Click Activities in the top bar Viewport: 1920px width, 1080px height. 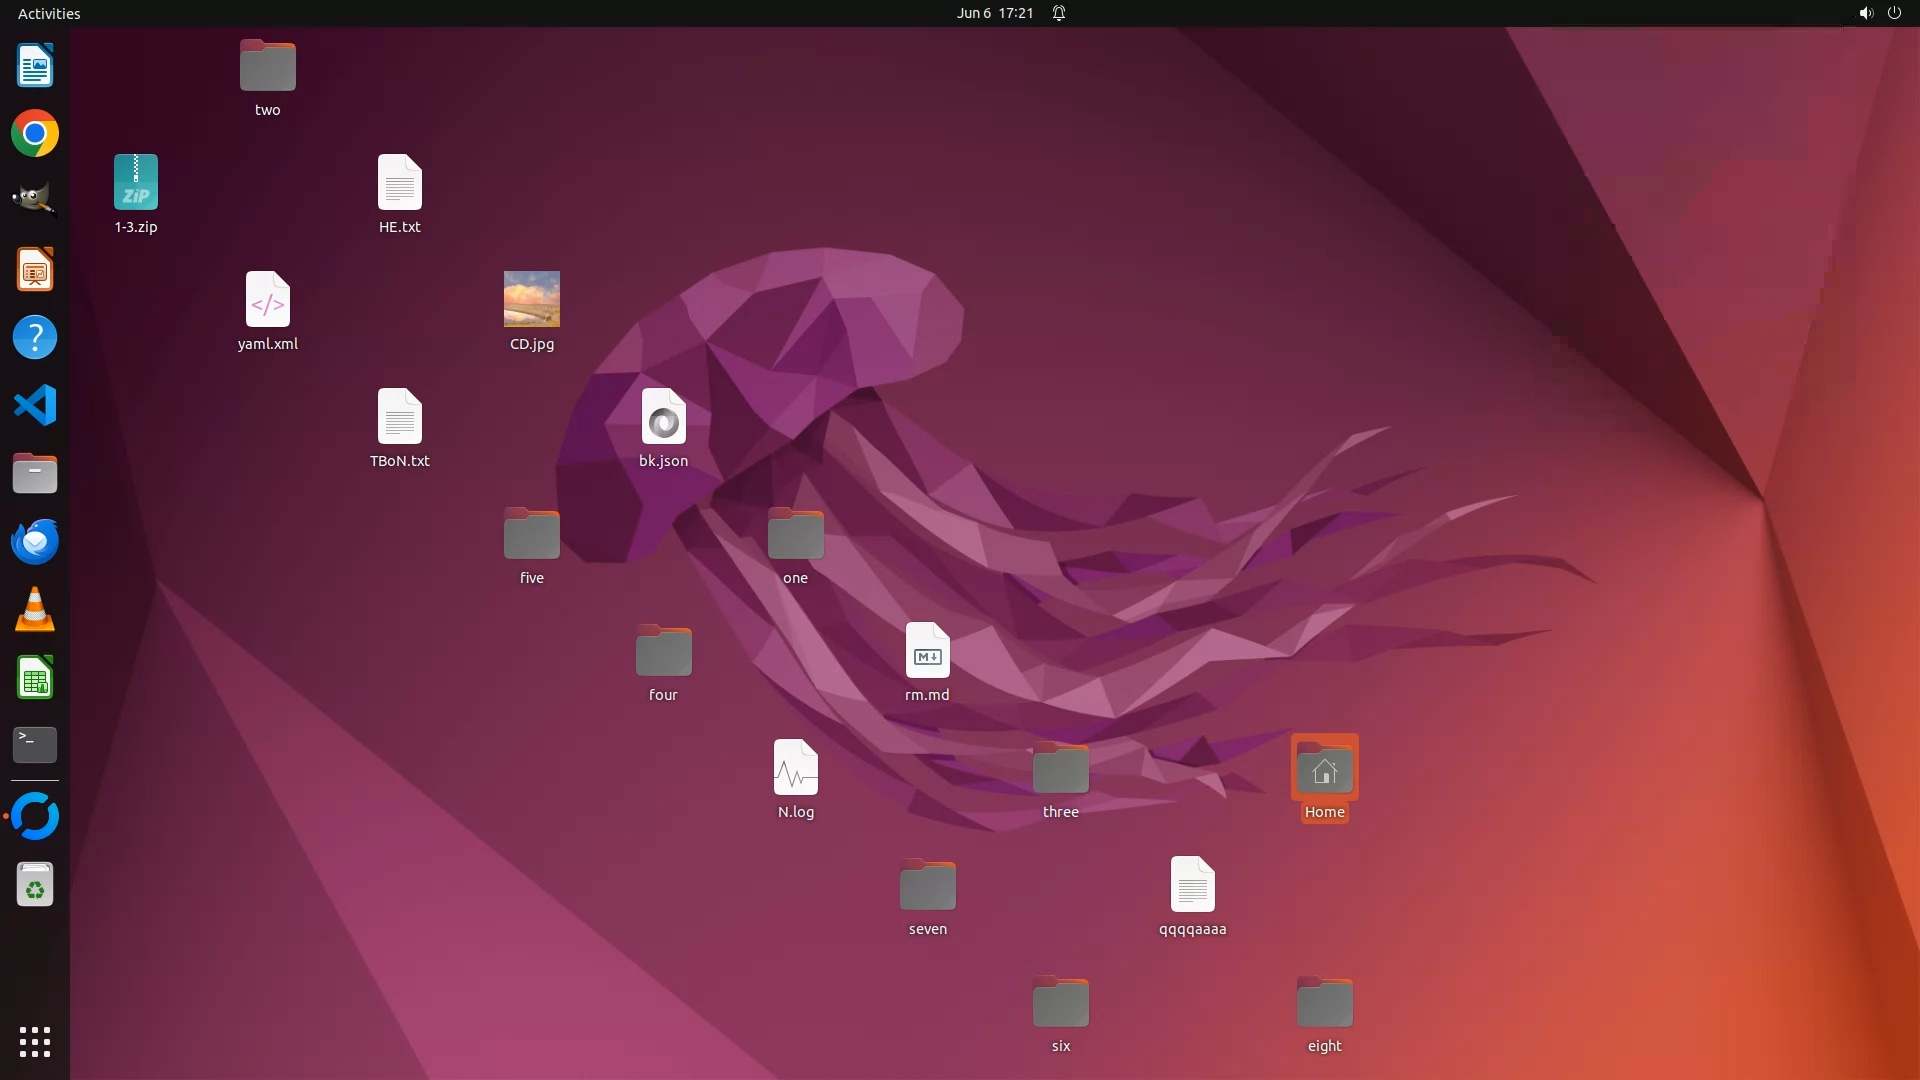(49, 13)
